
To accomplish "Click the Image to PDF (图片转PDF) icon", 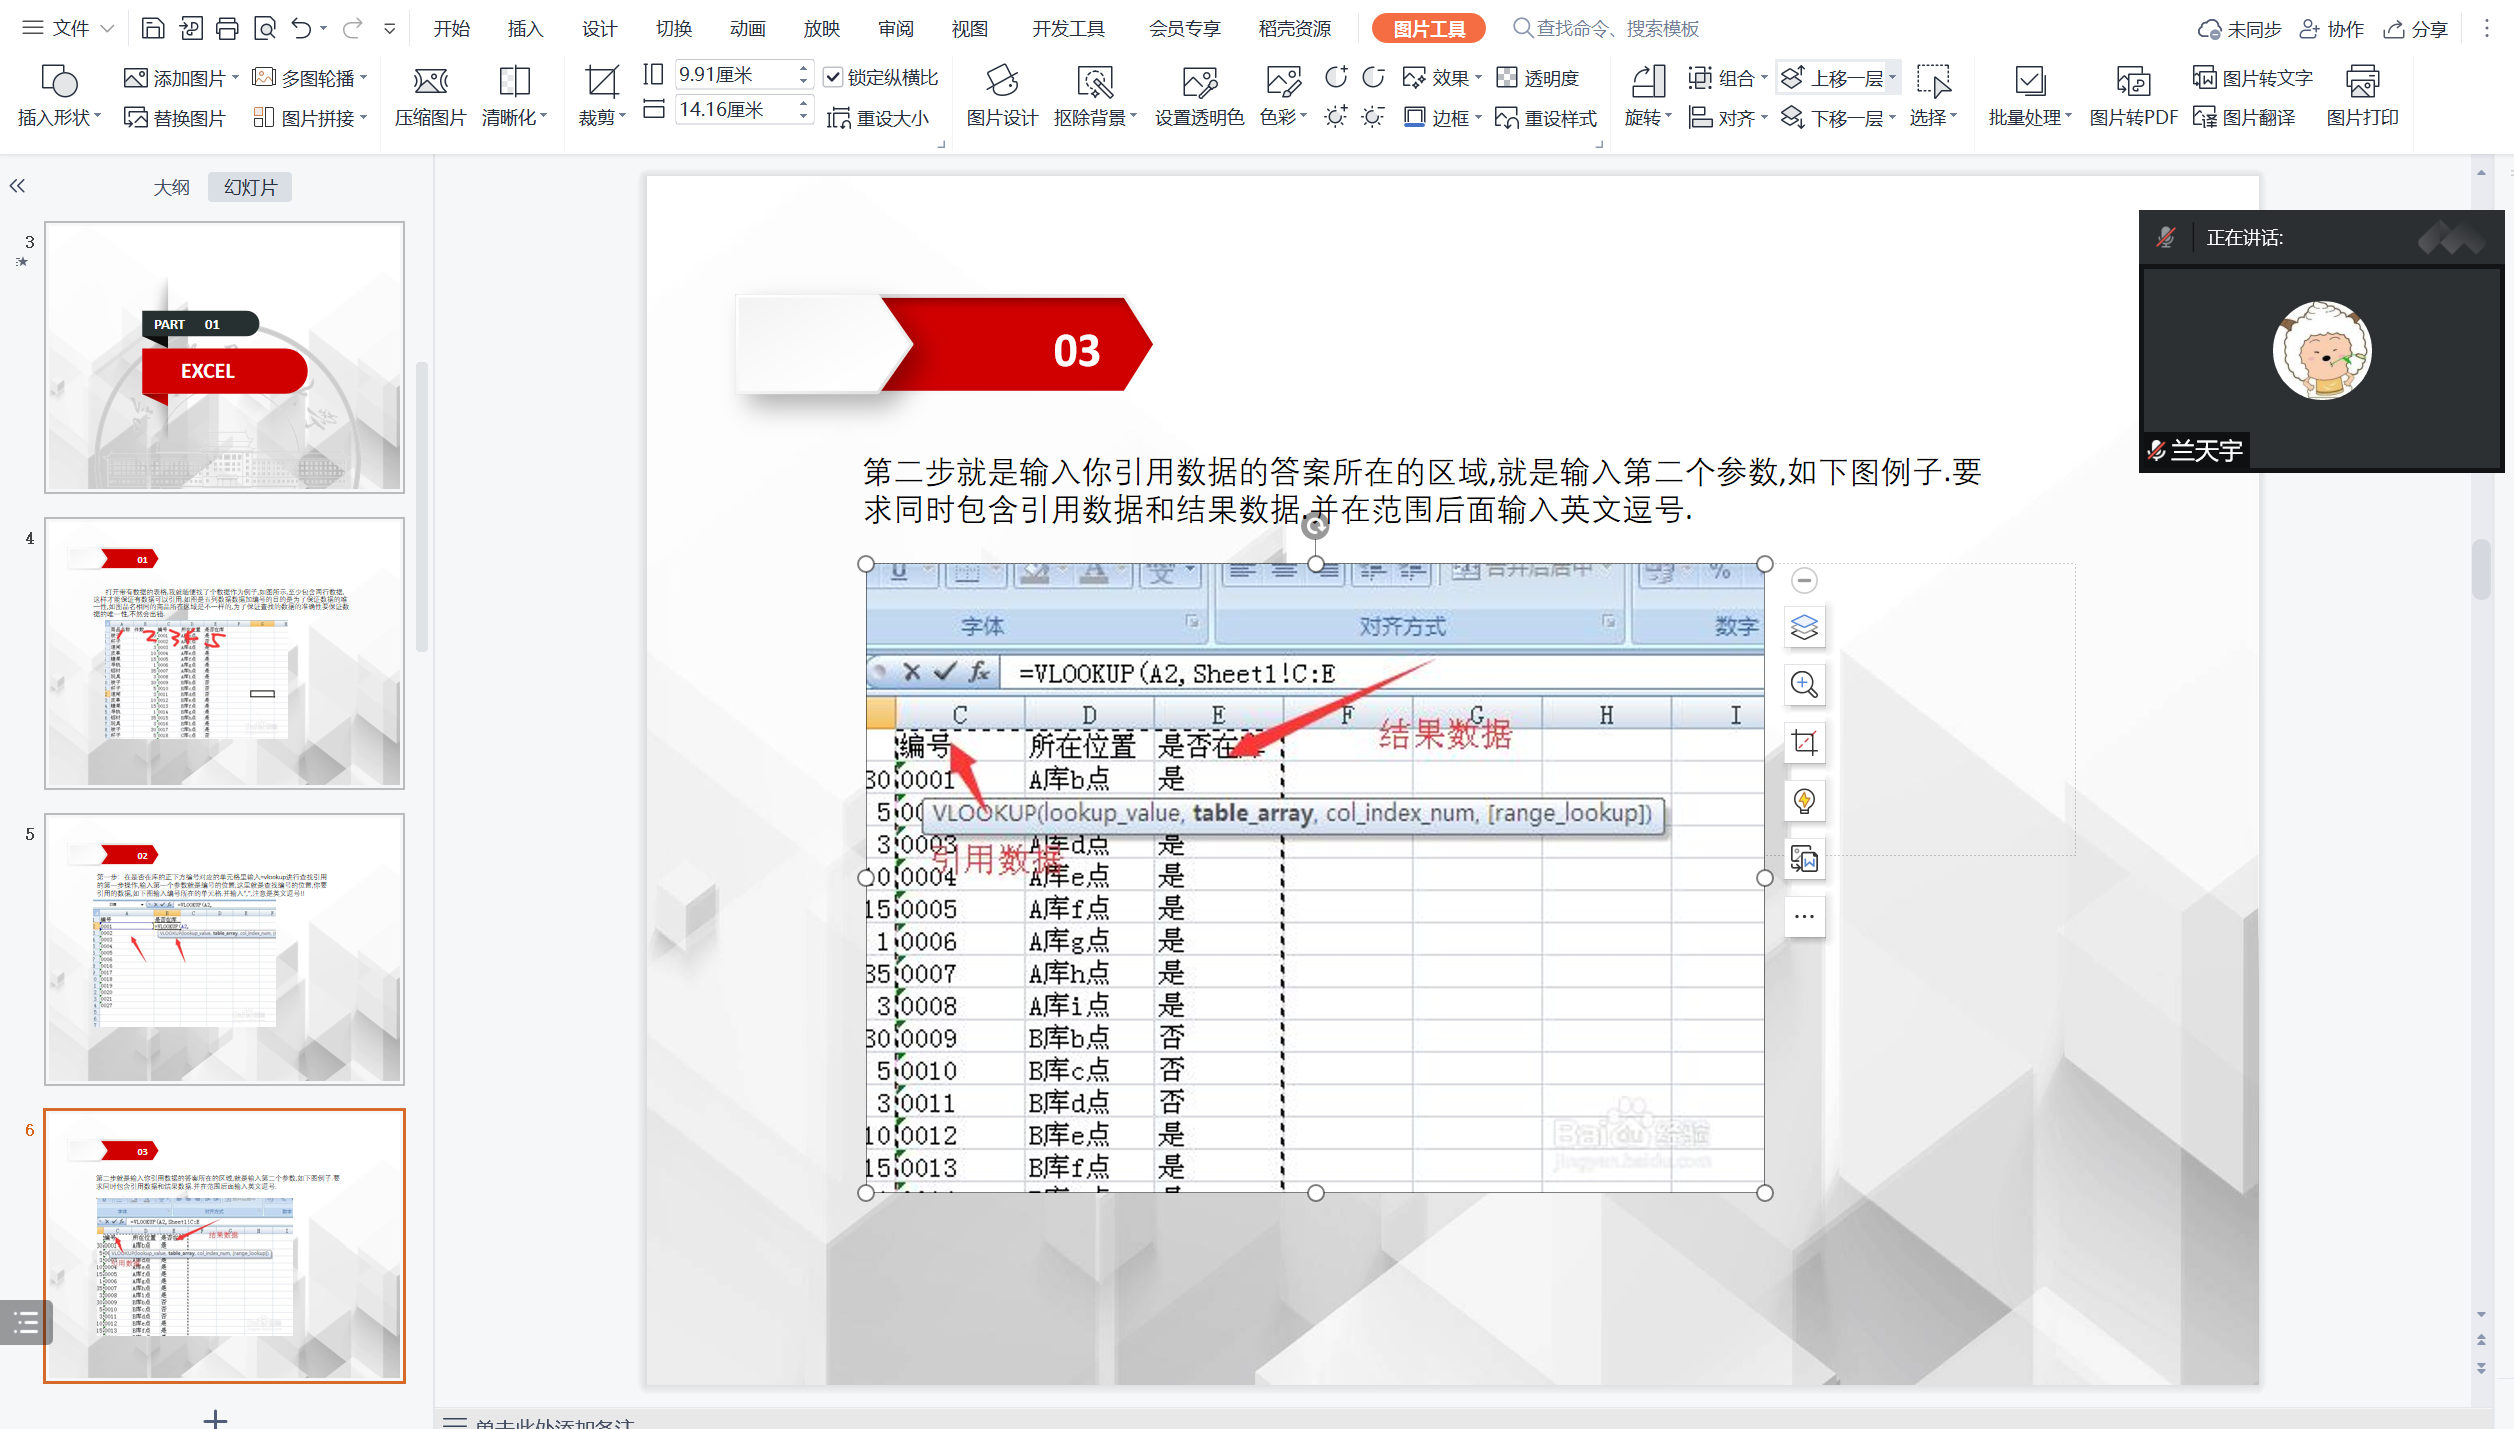I will (x=2132, y=81).
